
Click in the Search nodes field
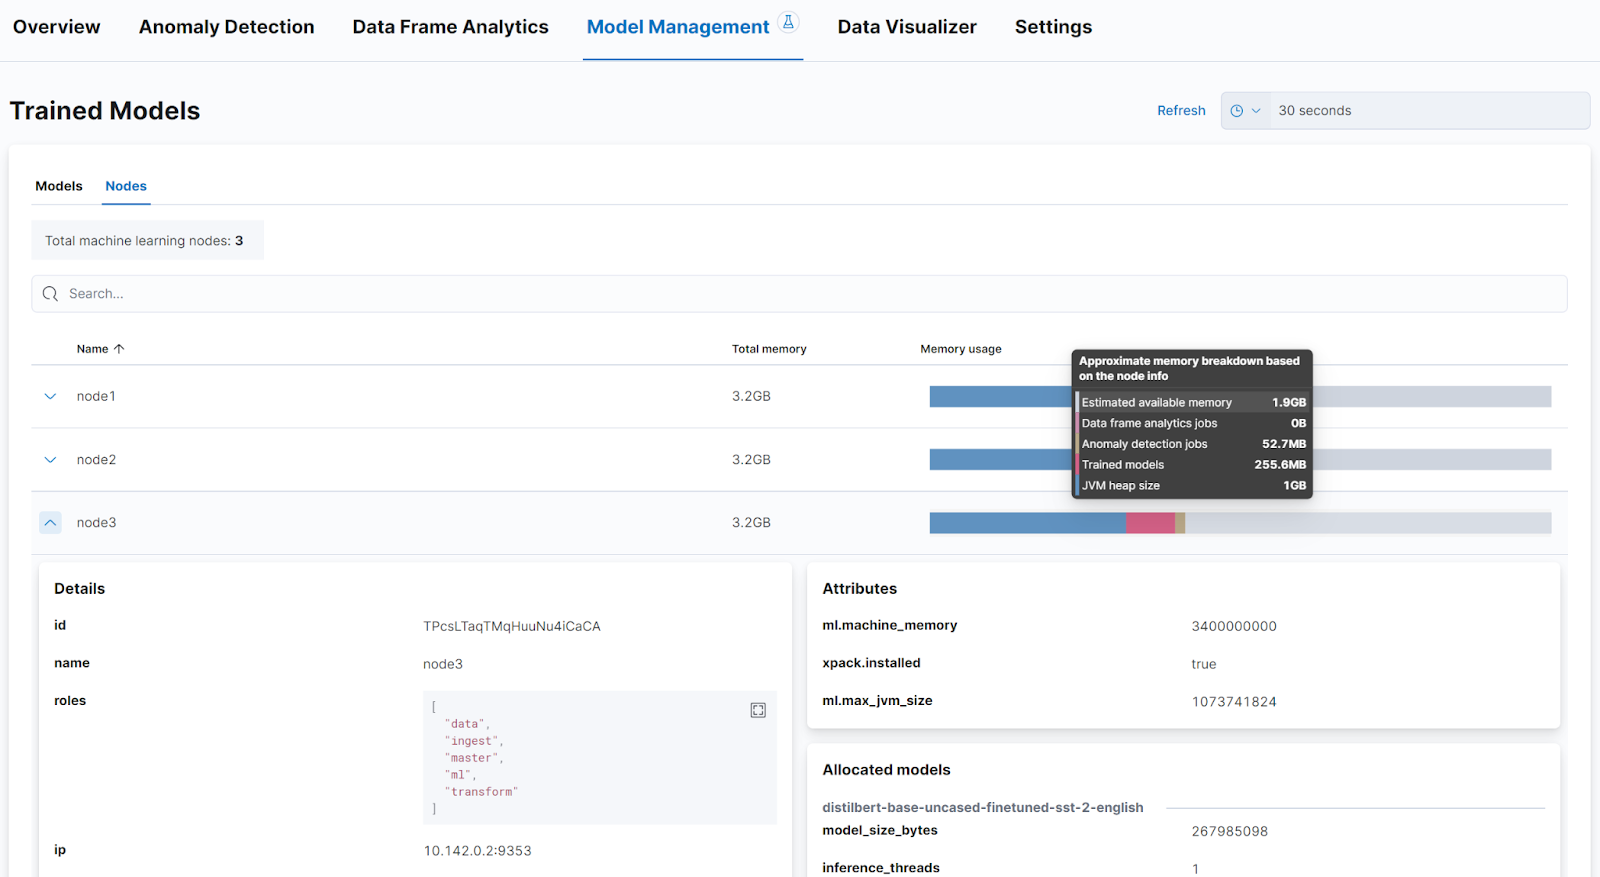click(x=800, y=294)
